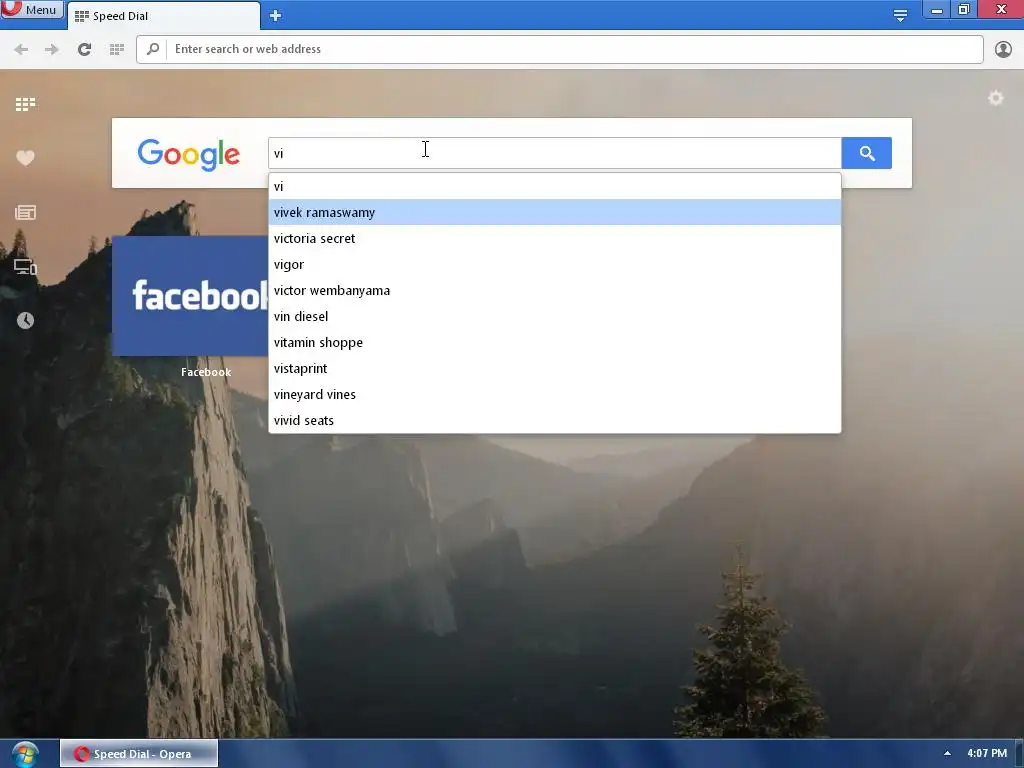Open the Speed Dial settings gear
Image resolution: width=1024 pixels, height=768 pixels.
[995, 98]
